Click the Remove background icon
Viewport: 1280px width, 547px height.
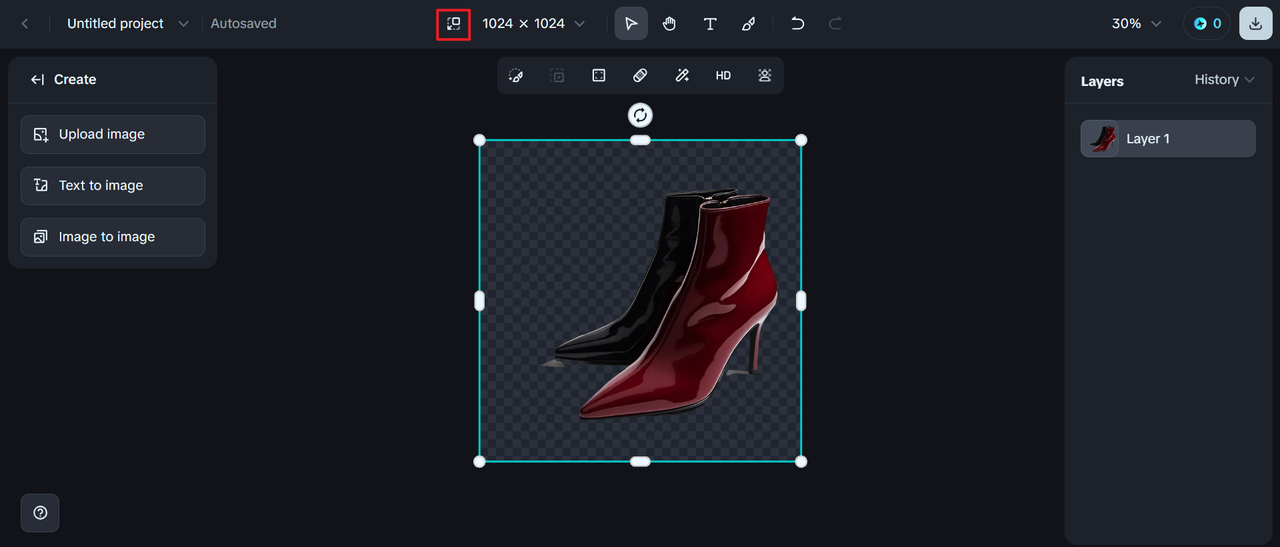[x=765, y=76]
